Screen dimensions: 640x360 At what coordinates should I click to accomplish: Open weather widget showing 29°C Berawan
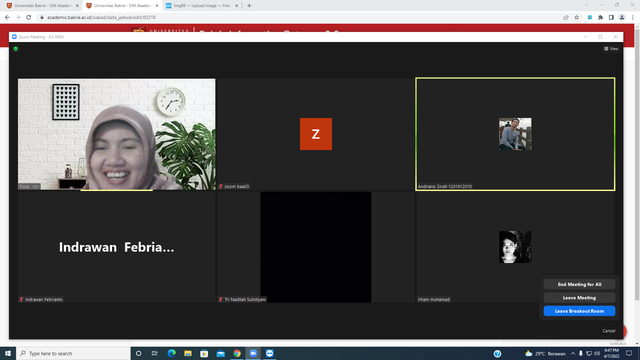546,353
